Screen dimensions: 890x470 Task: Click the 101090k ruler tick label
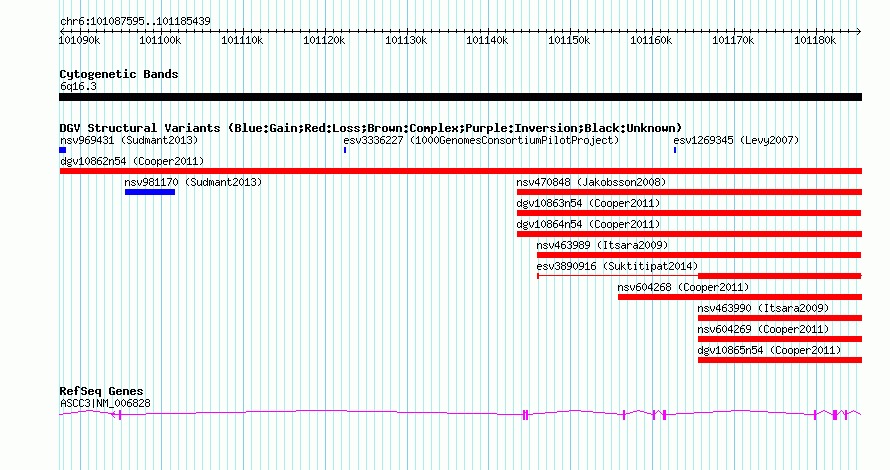tap(79, 40)
